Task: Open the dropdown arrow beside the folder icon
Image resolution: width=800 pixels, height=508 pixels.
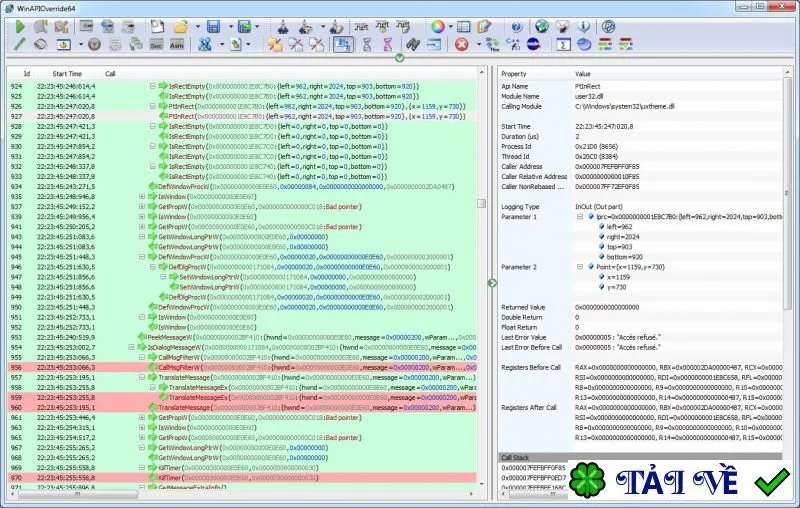Action: pyautogui.click(x=197, y=27)
